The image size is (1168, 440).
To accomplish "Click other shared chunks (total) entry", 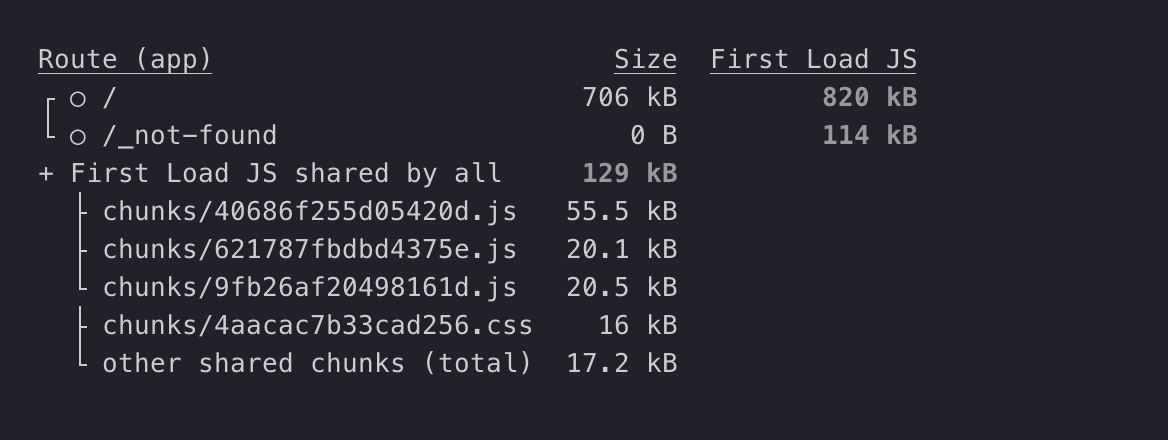I will pyautogui.click(x=318, y=364).
